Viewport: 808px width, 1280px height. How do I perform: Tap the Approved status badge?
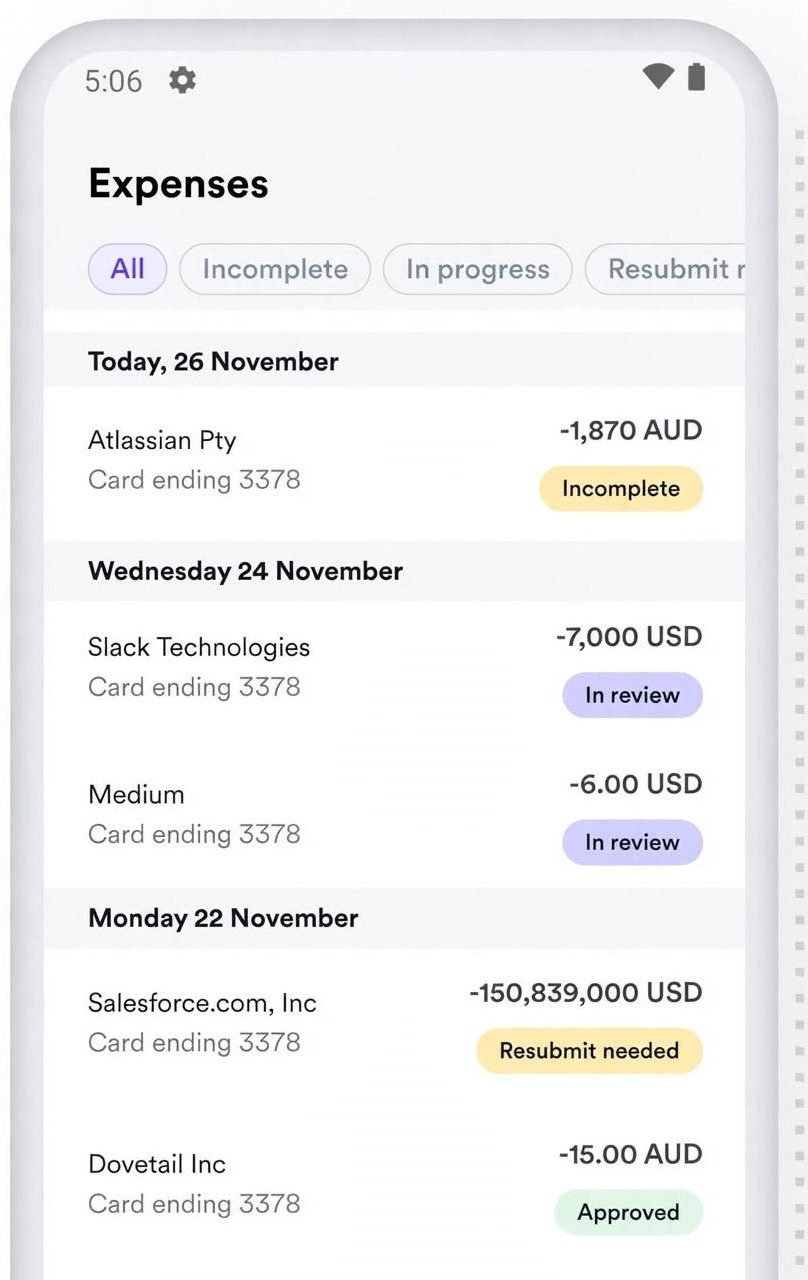pyautogui.click(x=628, y=1213)
